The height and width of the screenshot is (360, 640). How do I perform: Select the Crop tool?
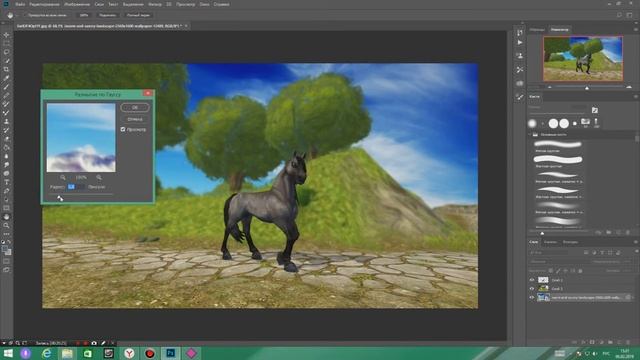[6, 69]
